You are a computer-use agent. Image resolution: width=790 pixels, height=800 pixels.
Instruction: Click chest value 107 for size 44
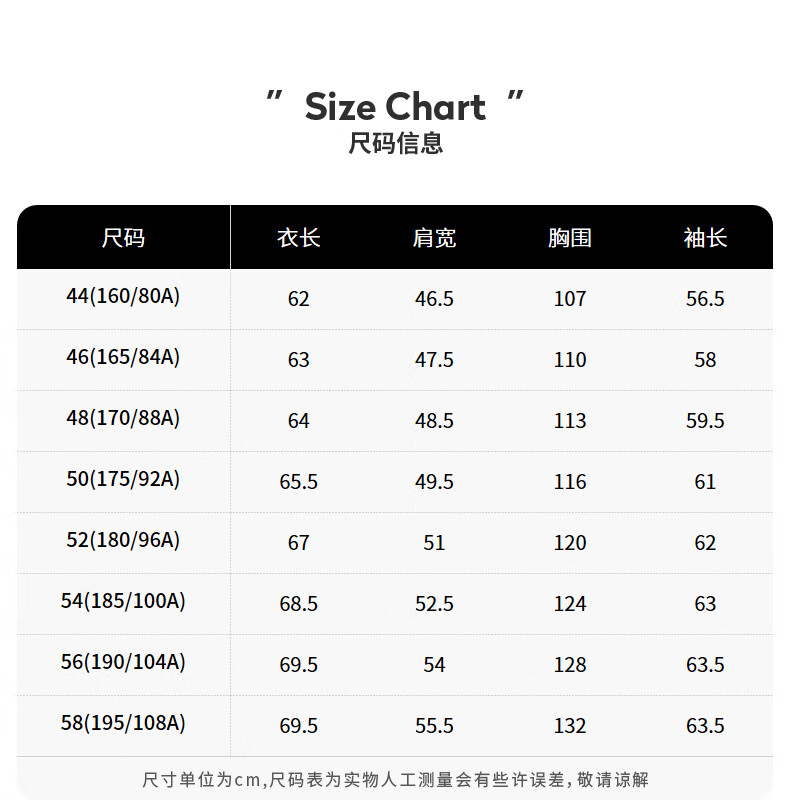point(570,299)
